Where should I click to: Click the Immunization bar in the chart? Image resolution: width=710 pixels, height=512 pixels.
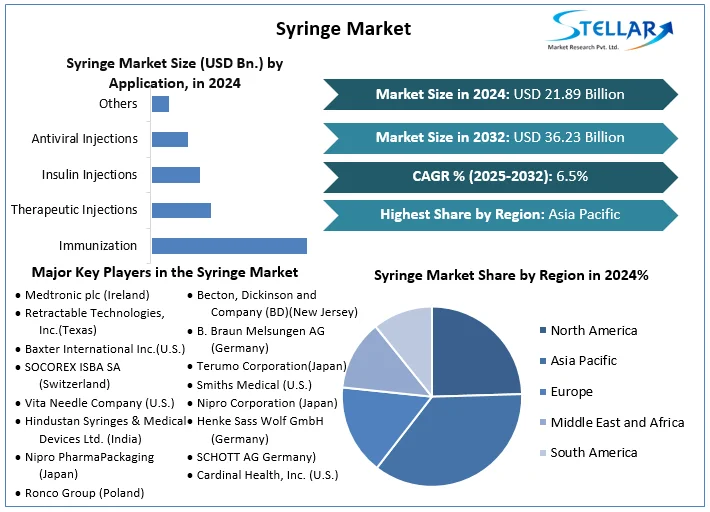pyautogui.click(x=229, y=245)
